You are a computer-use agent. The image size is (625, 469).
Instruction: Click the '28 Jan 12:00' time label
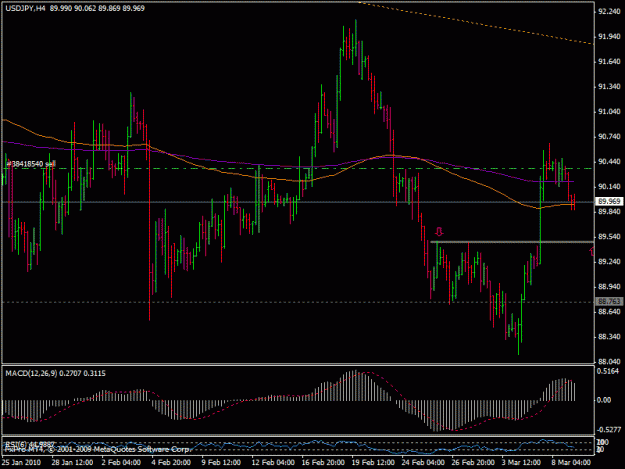coord(73,463)
